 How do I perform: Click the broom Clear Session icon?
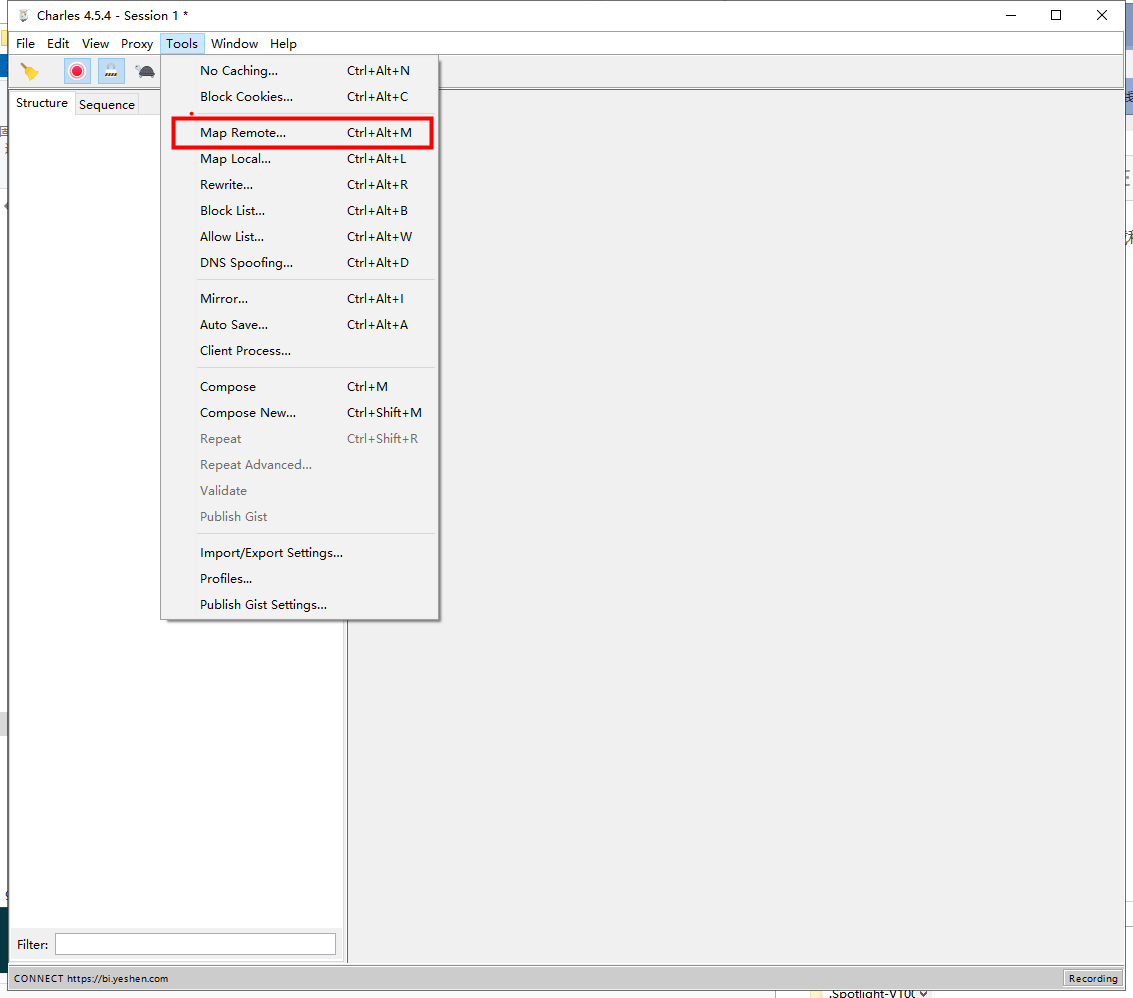(30, 72)
